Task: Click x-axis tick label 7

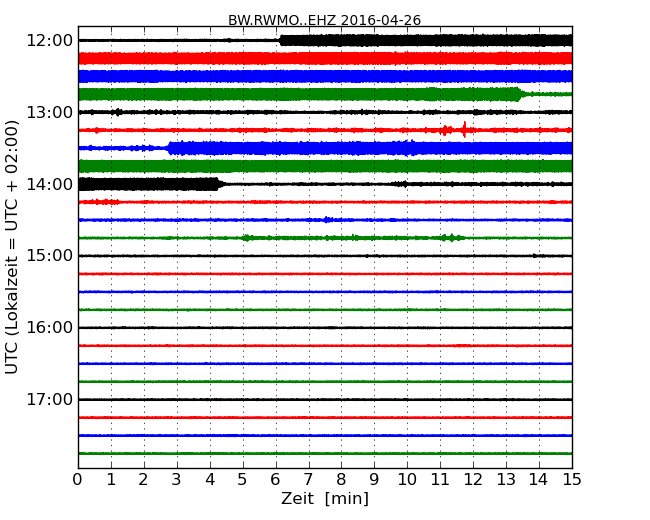Action: tap(308, 480)
